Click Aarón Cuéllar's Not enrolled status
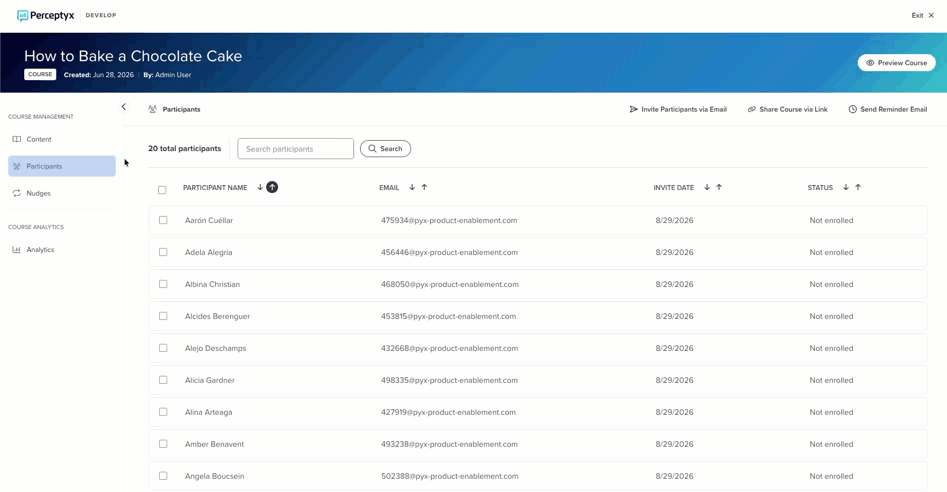This screenshot has height=492, width=947. point(831,220)
